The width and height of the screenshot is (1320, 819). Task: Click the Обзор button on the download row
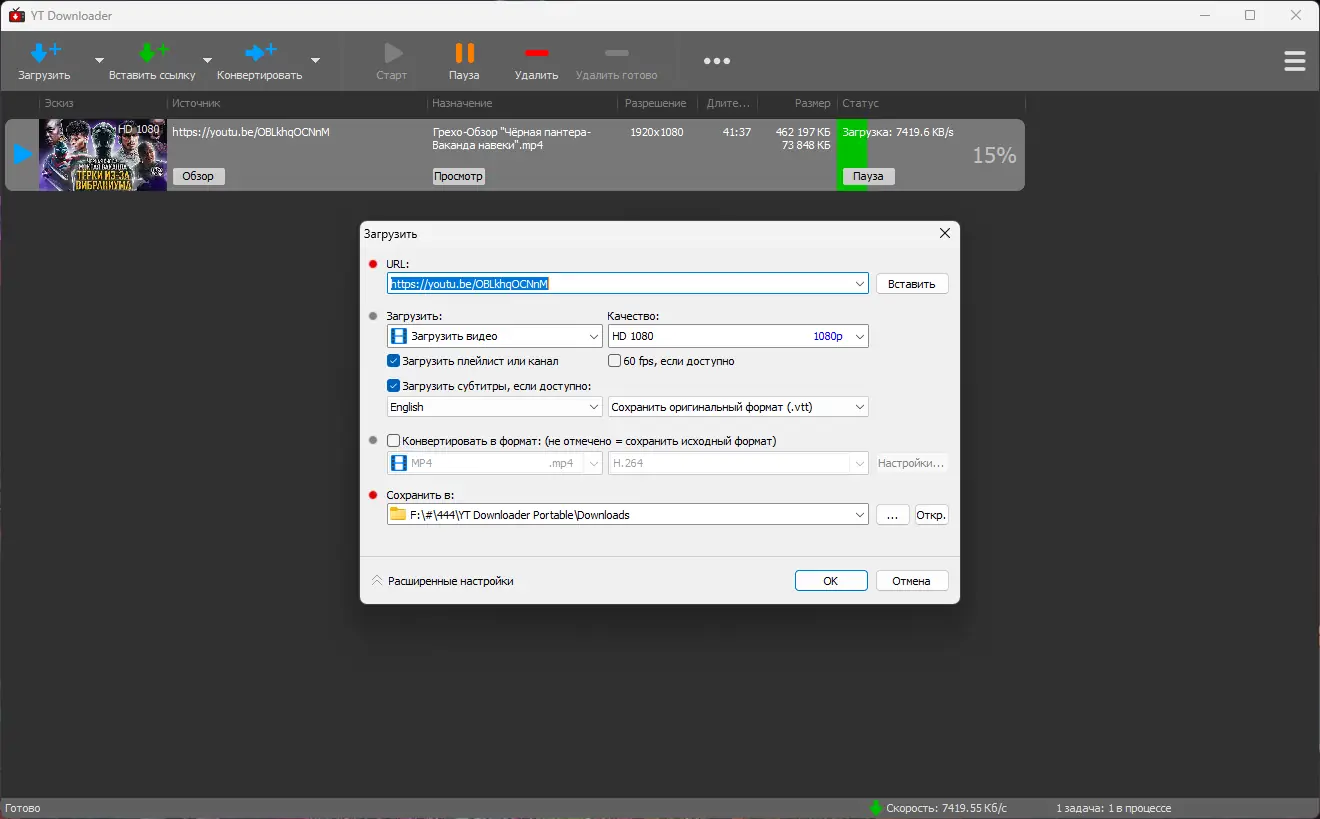coord(199,176)
